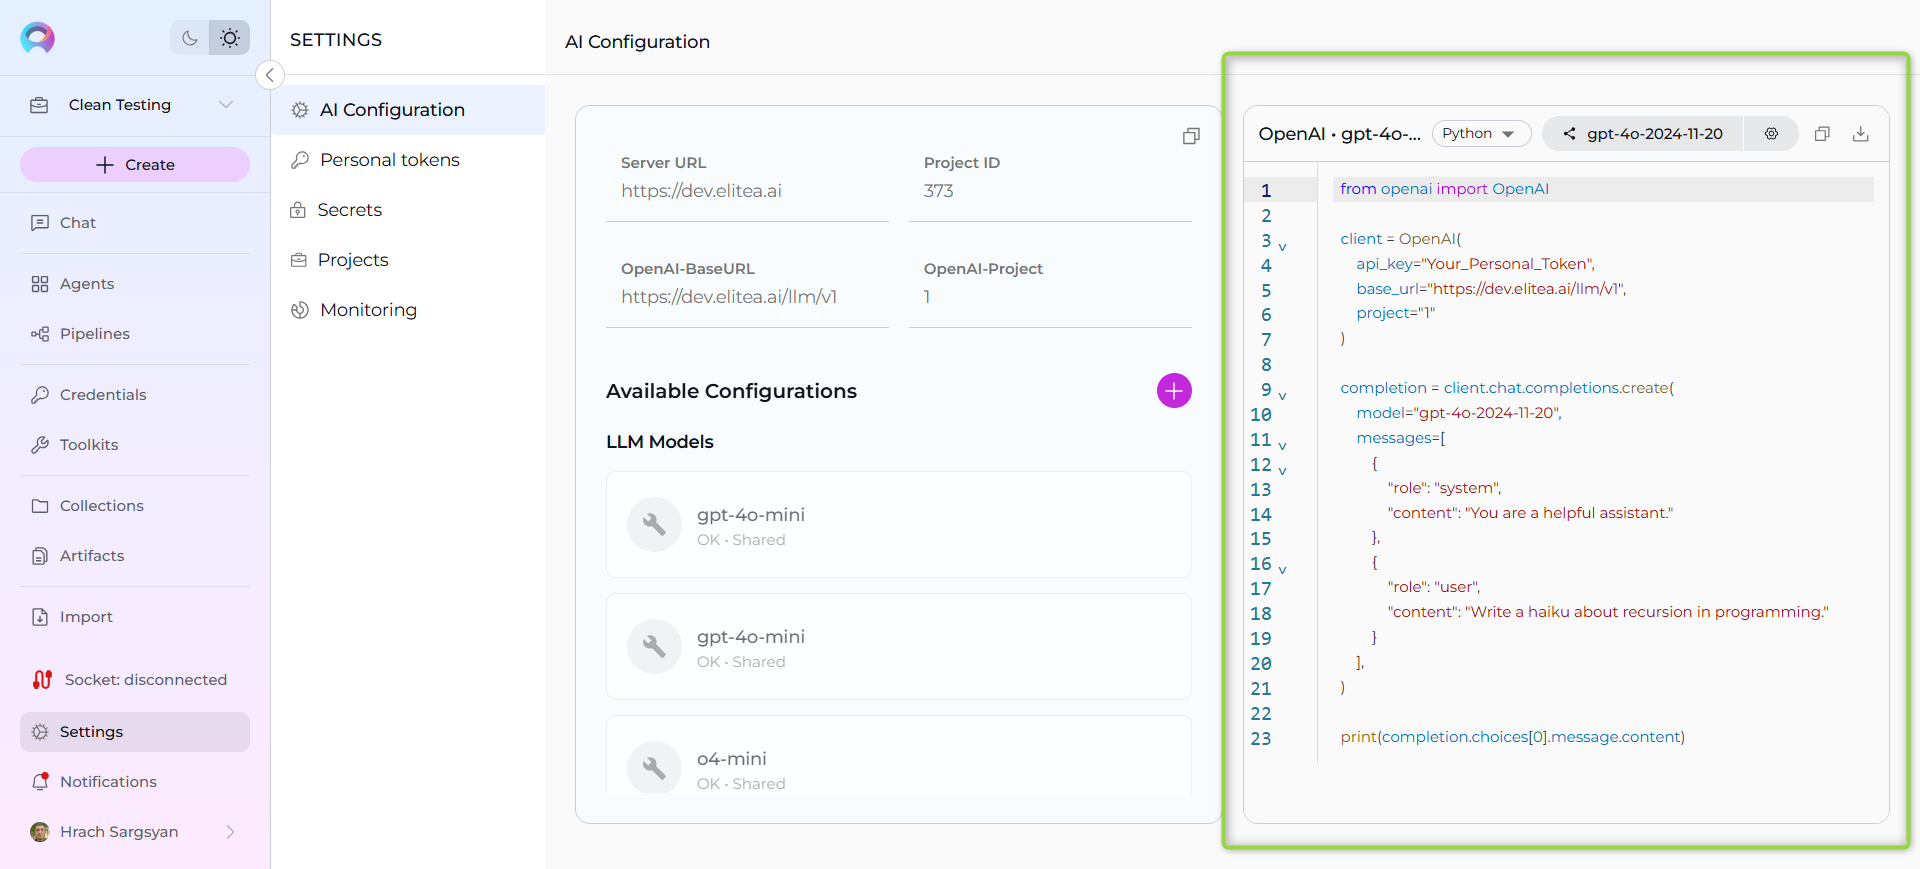Open Agents section
Image resolution: width=1920 pixels, height=869 pixels.
click(x=135, y=284)
